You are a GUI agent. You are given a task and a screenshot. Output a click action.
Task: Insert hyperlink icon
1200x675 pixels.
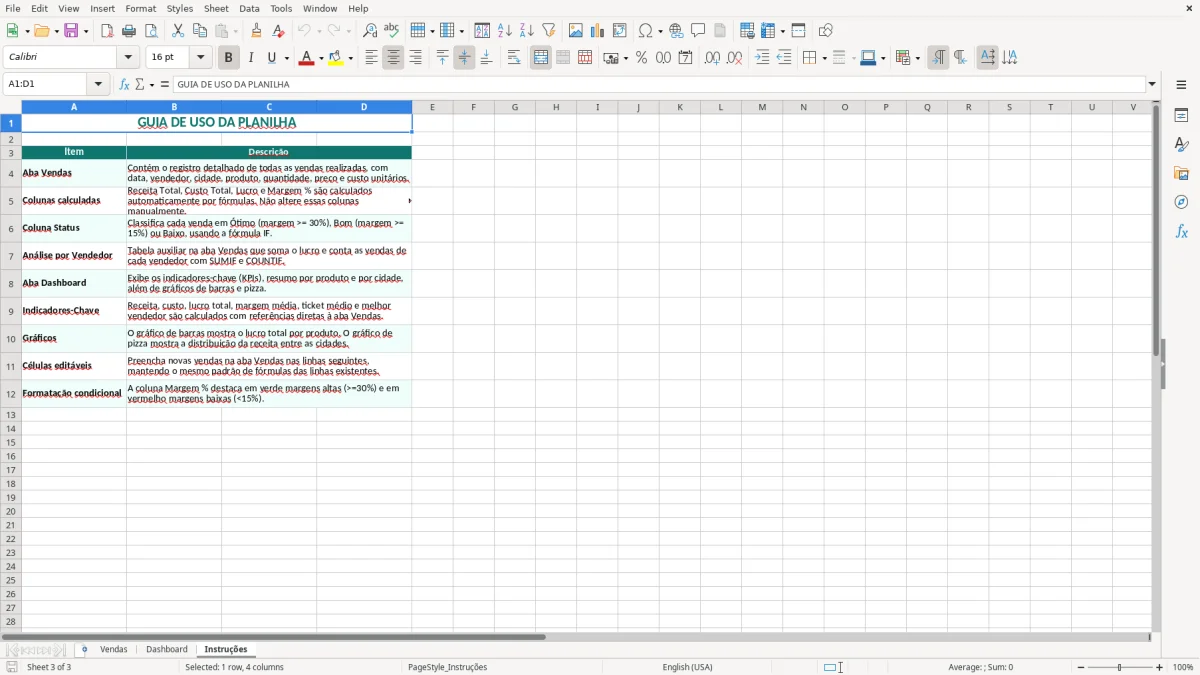point(676,31)
